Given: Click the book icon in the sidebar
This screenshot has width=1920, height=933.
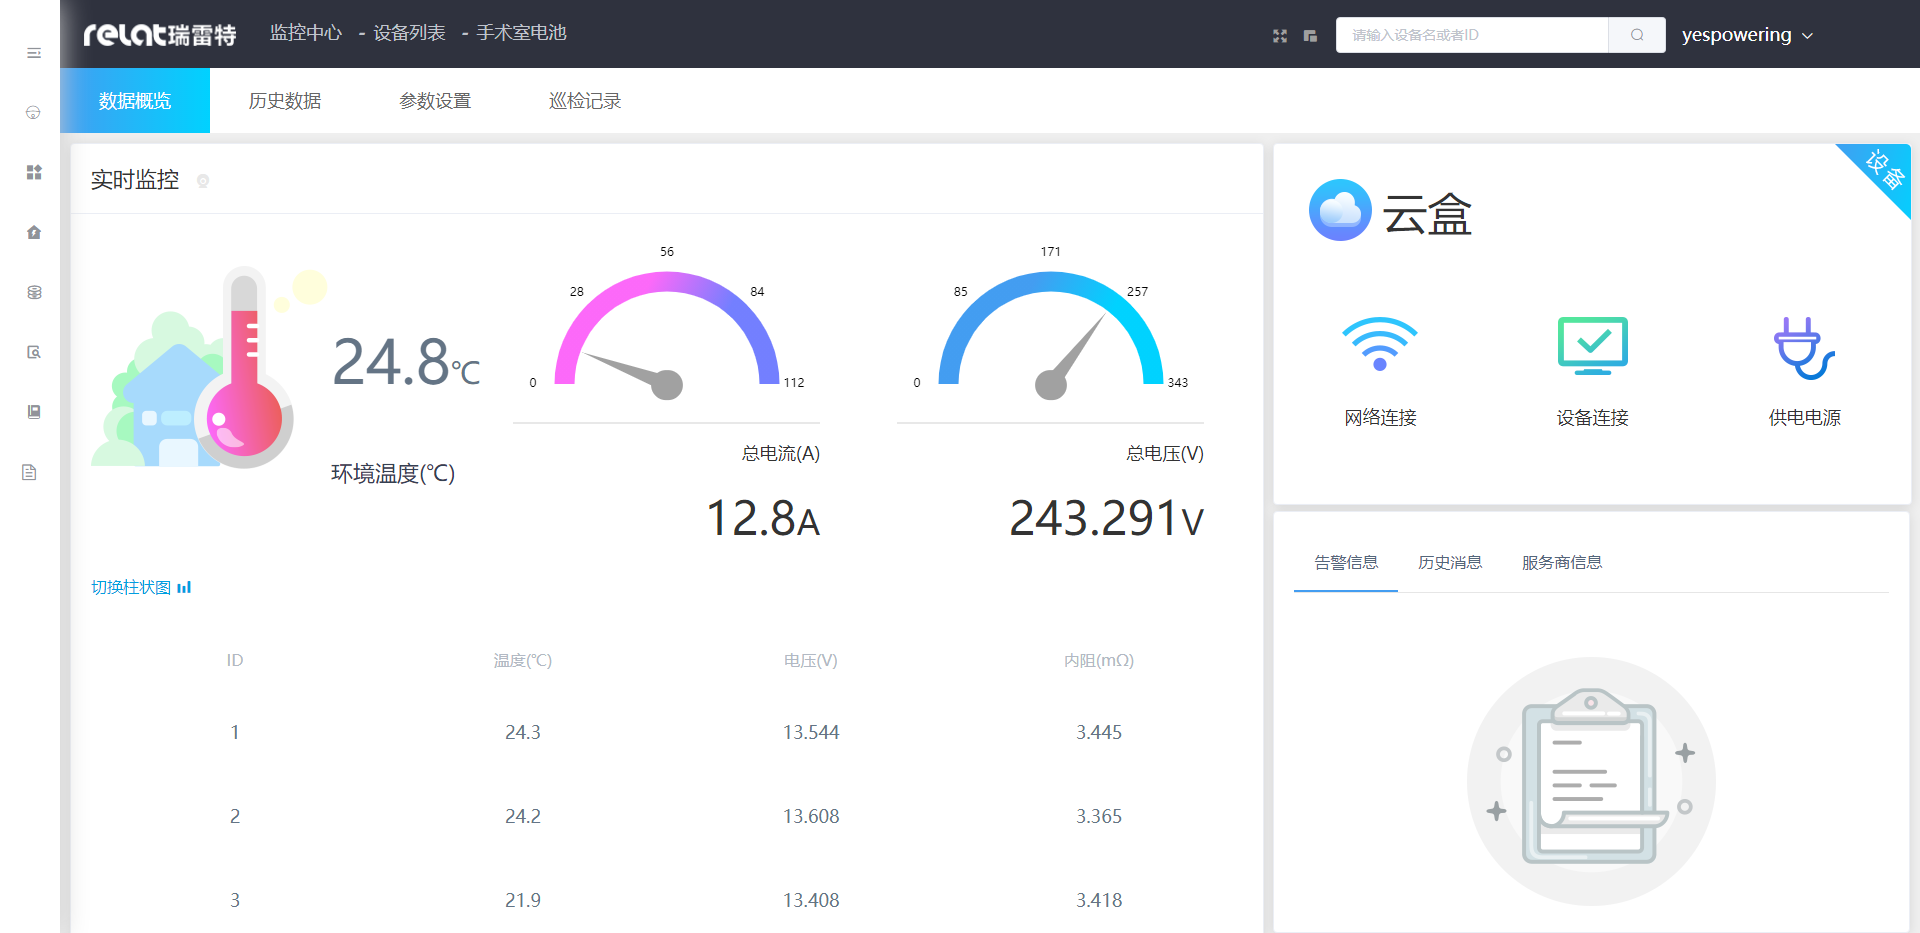Looking at the screenshot, I should (34, 412).
